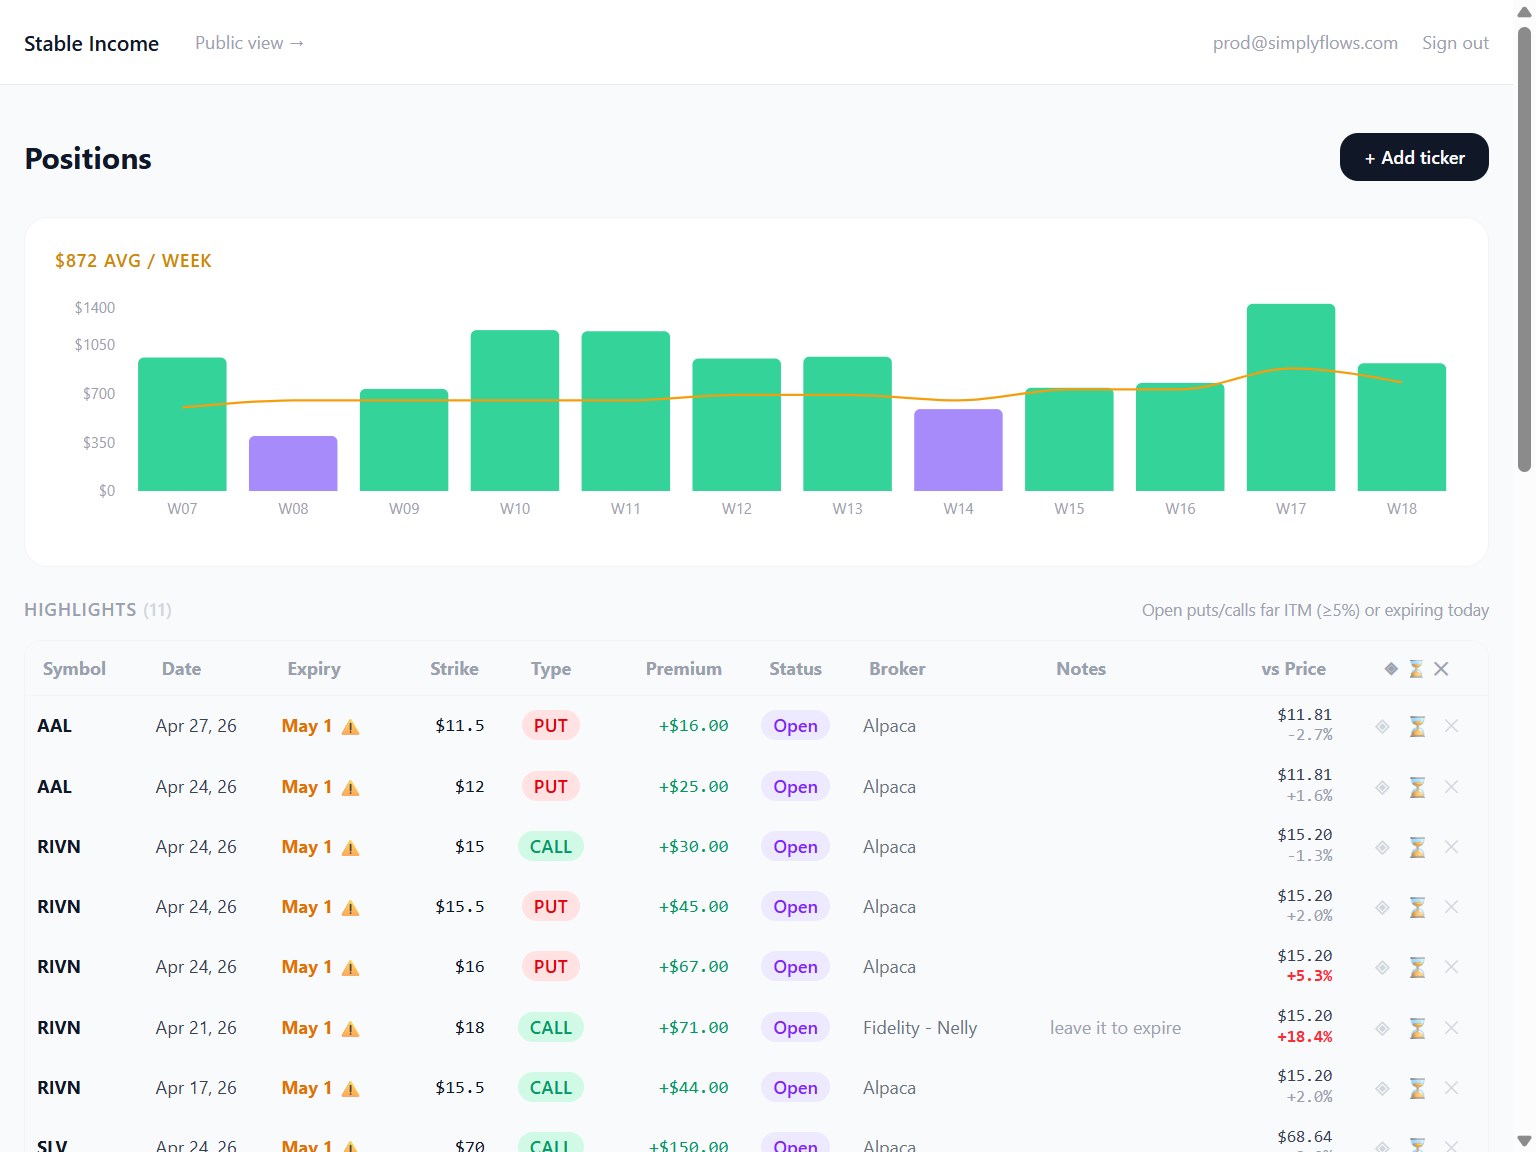Click hourglass on RIVN $15.5 call row
The image size is (1536, 1152).
tap(1417, 1088)
